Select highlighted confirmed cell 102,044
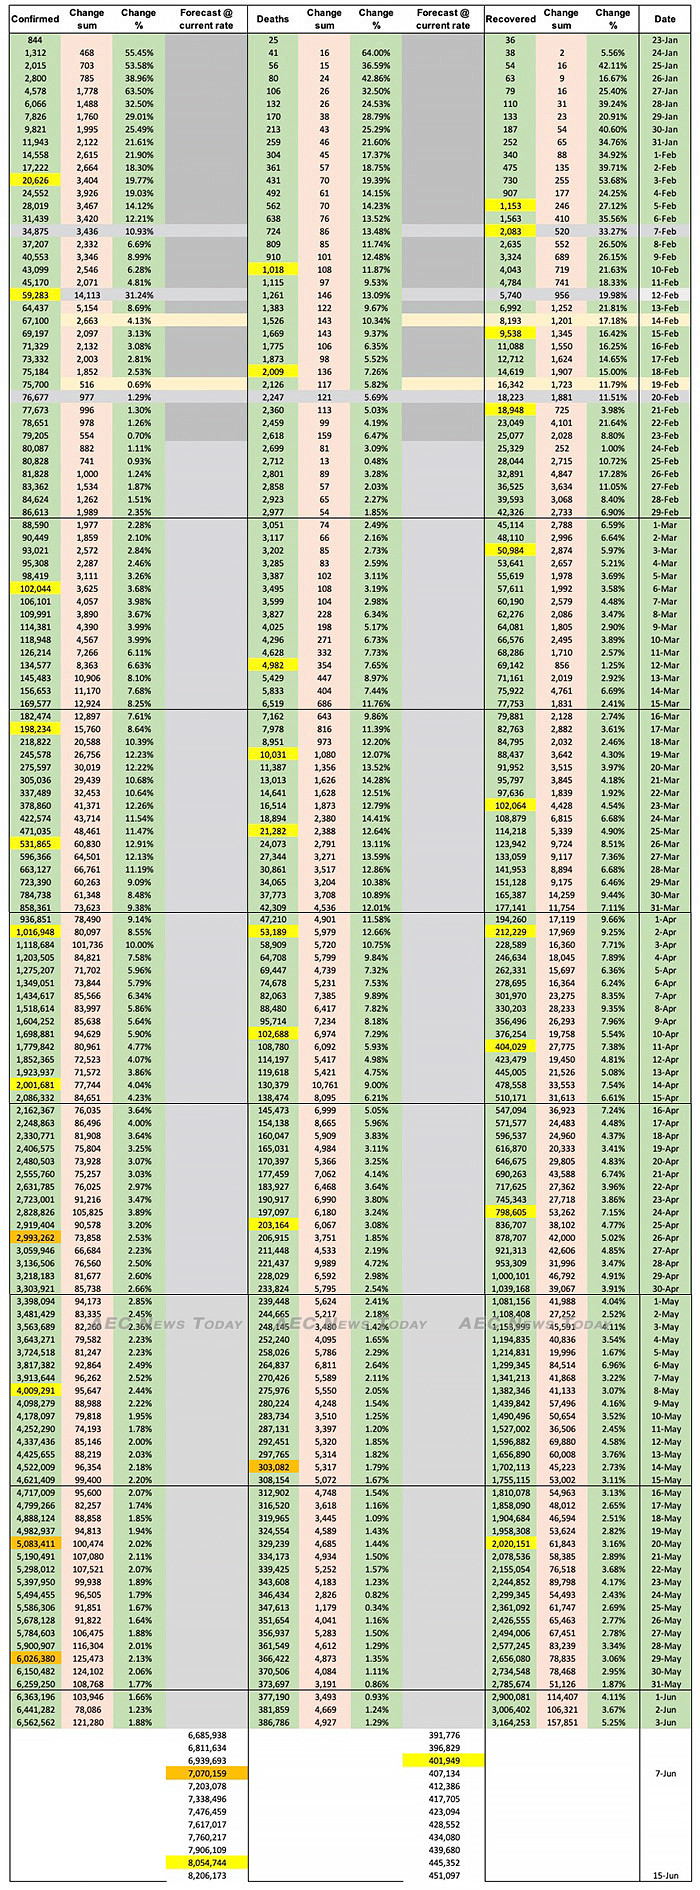The height and width of the screenshot is (1890, 700). pos(35,588)
